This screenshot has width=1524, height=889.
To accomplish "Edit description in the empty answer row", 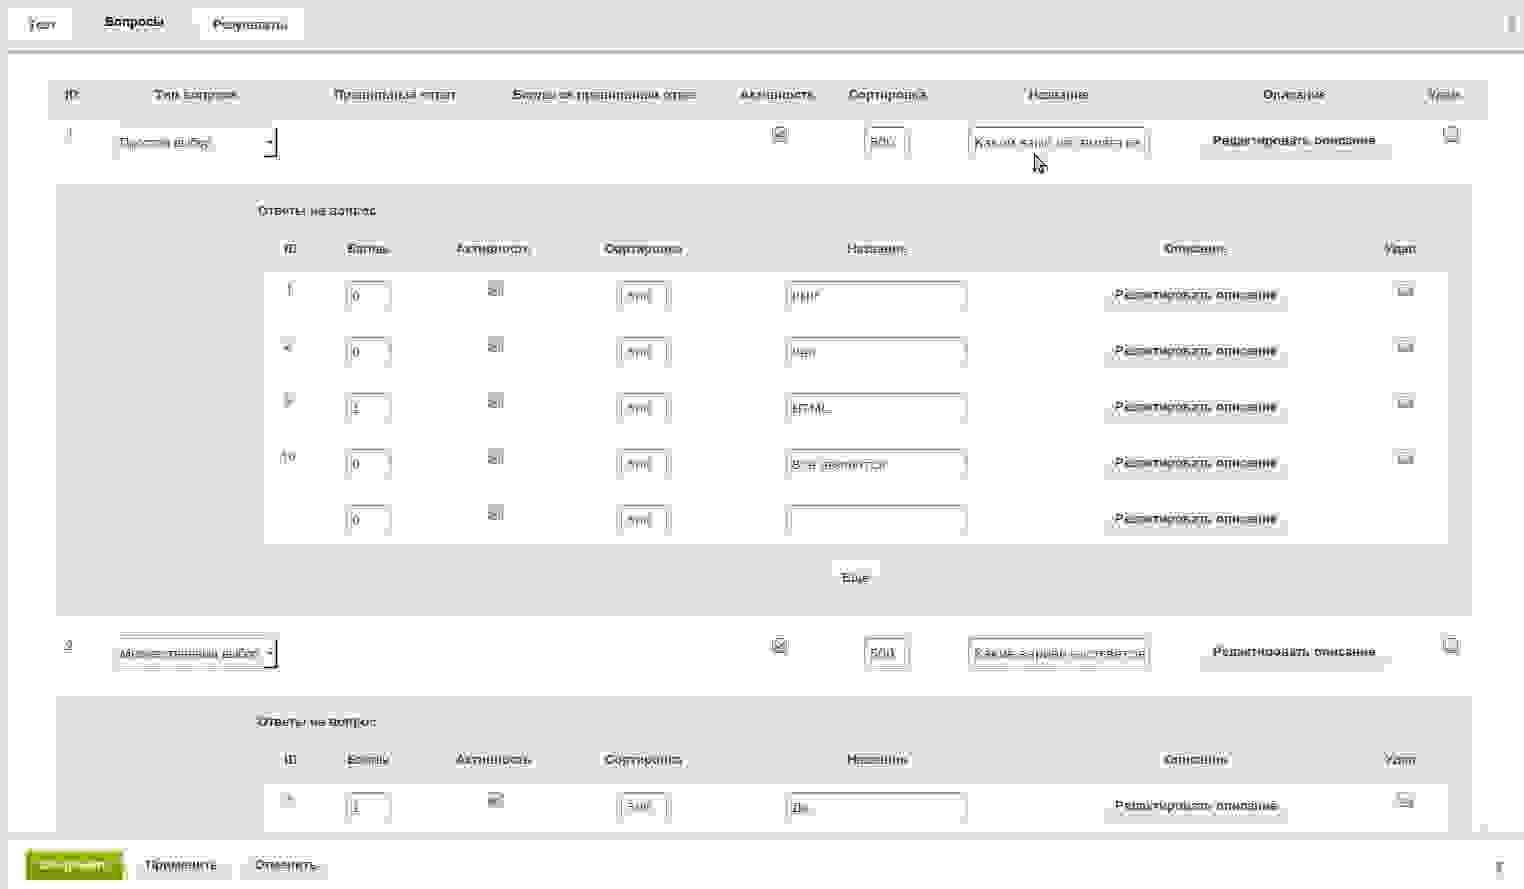I will (x=1196, y=519).
